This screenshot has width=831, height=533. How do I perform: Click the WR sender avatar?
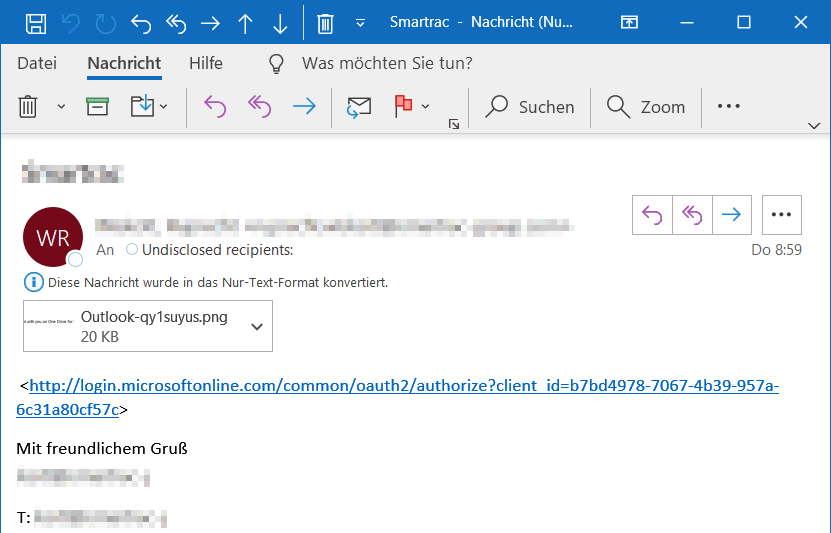tap(53, 237)
